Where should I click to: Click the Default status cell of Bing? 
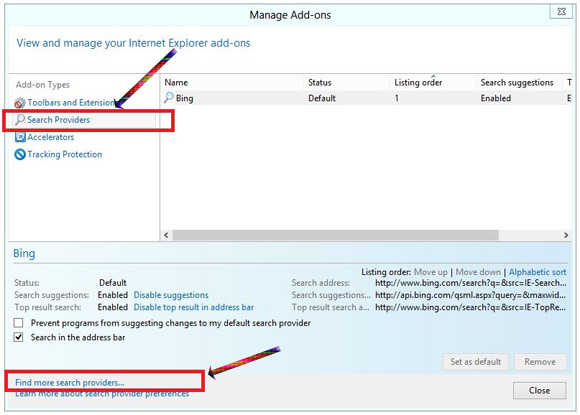click(322, 98)
